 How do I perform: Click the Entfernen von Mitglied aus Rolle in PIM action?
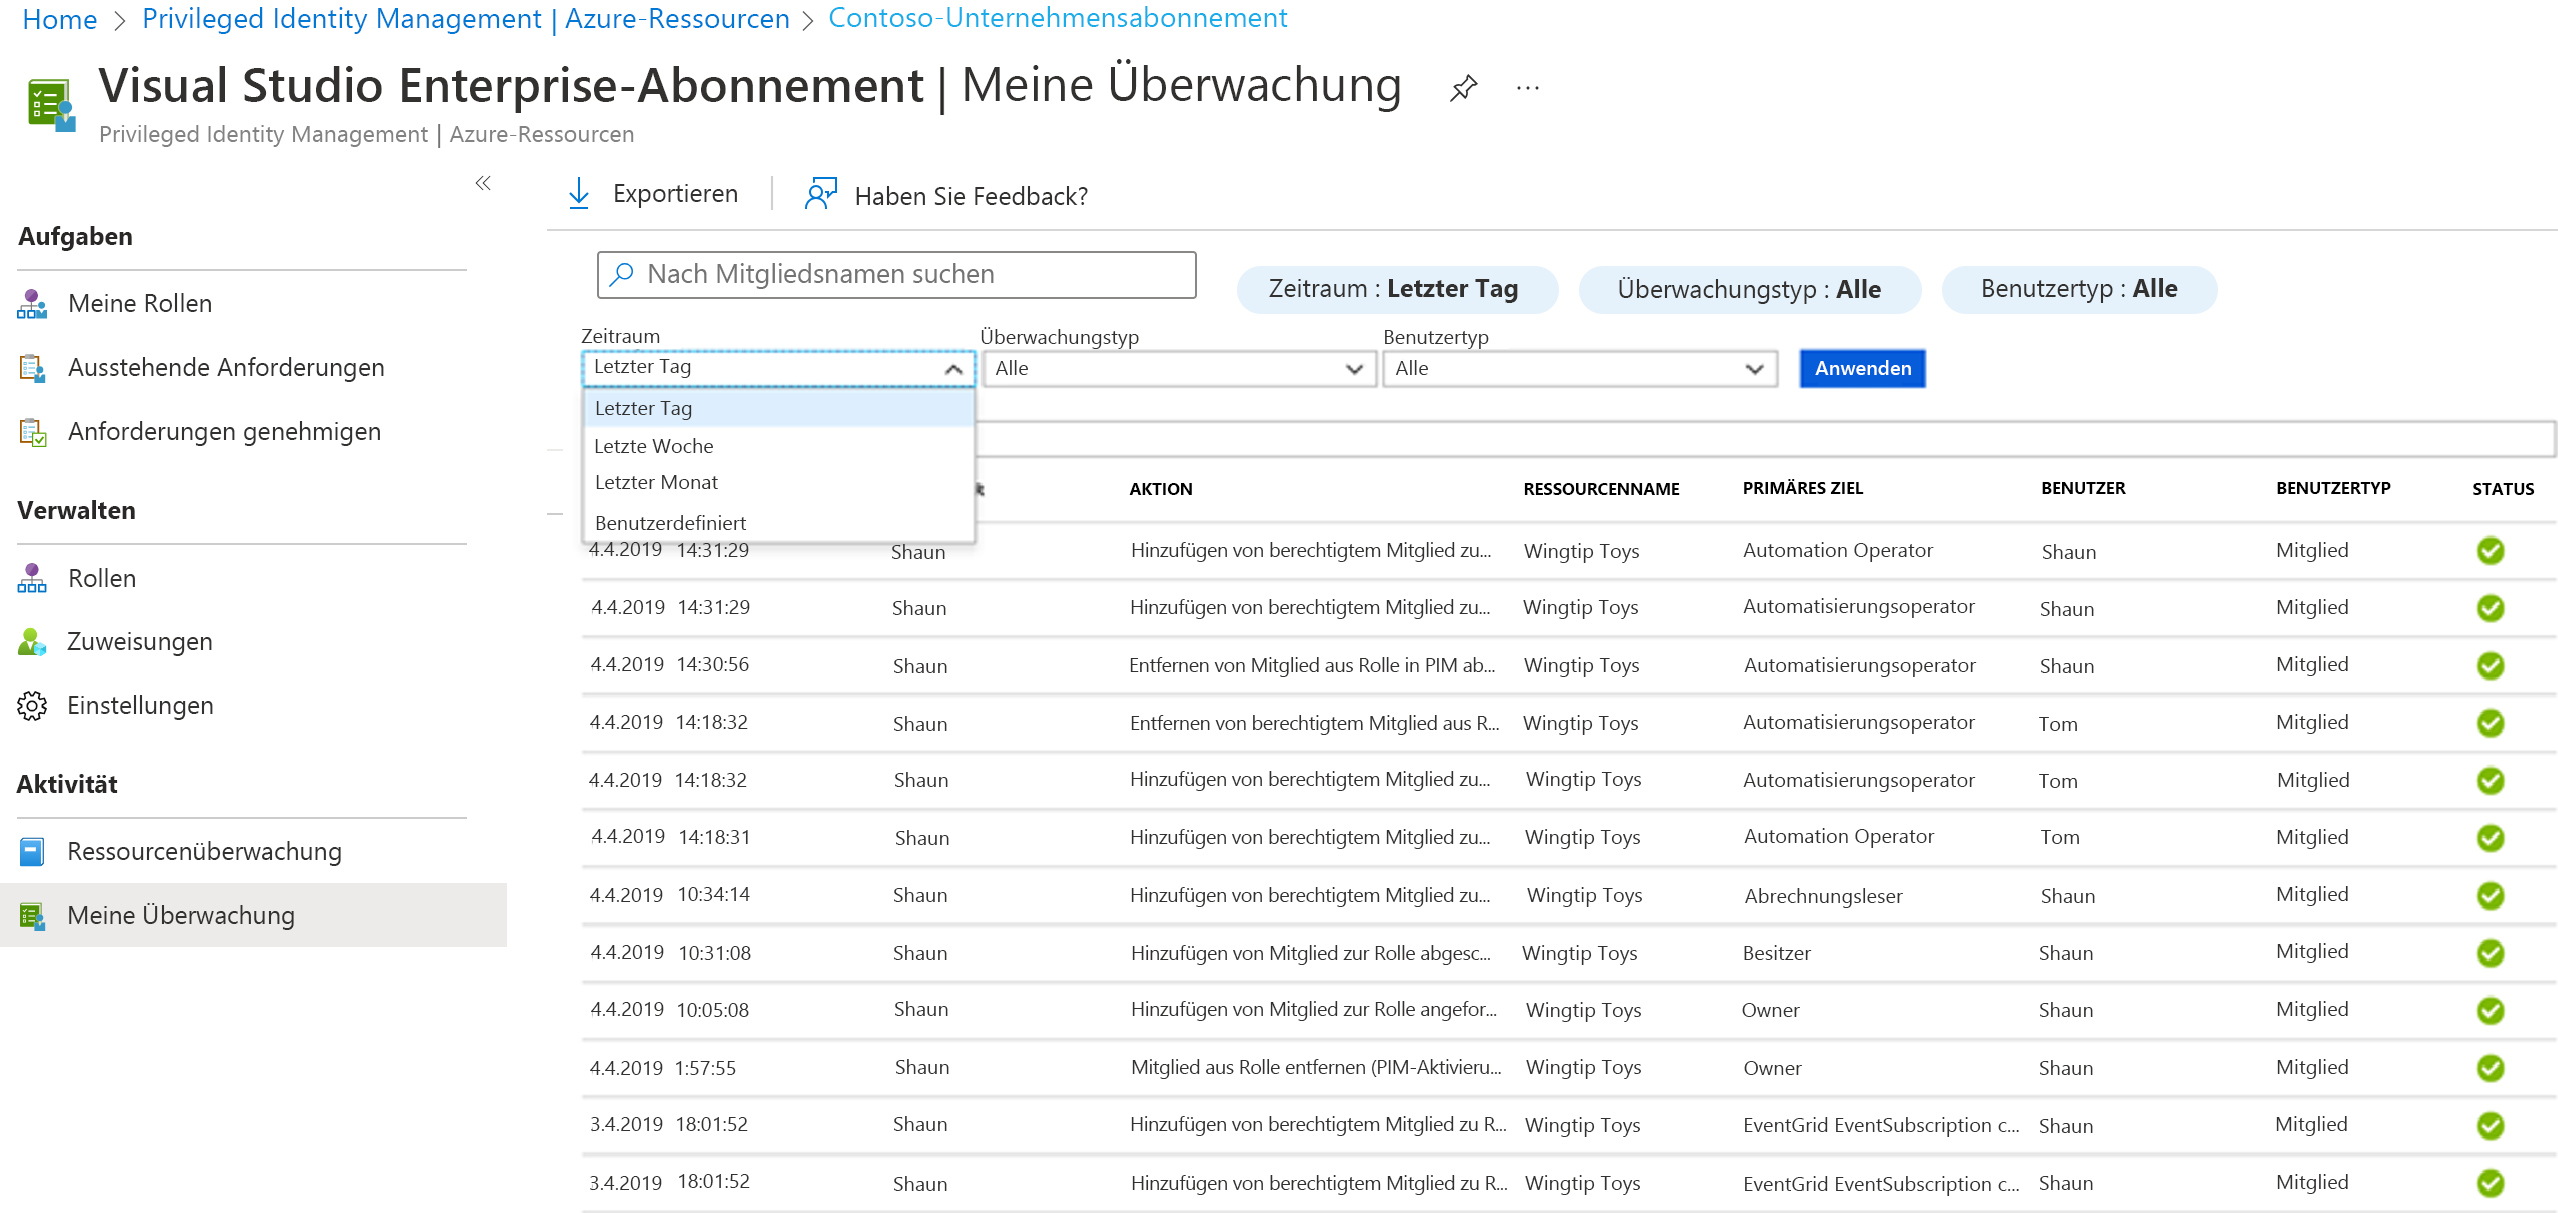coord(1312,665)
